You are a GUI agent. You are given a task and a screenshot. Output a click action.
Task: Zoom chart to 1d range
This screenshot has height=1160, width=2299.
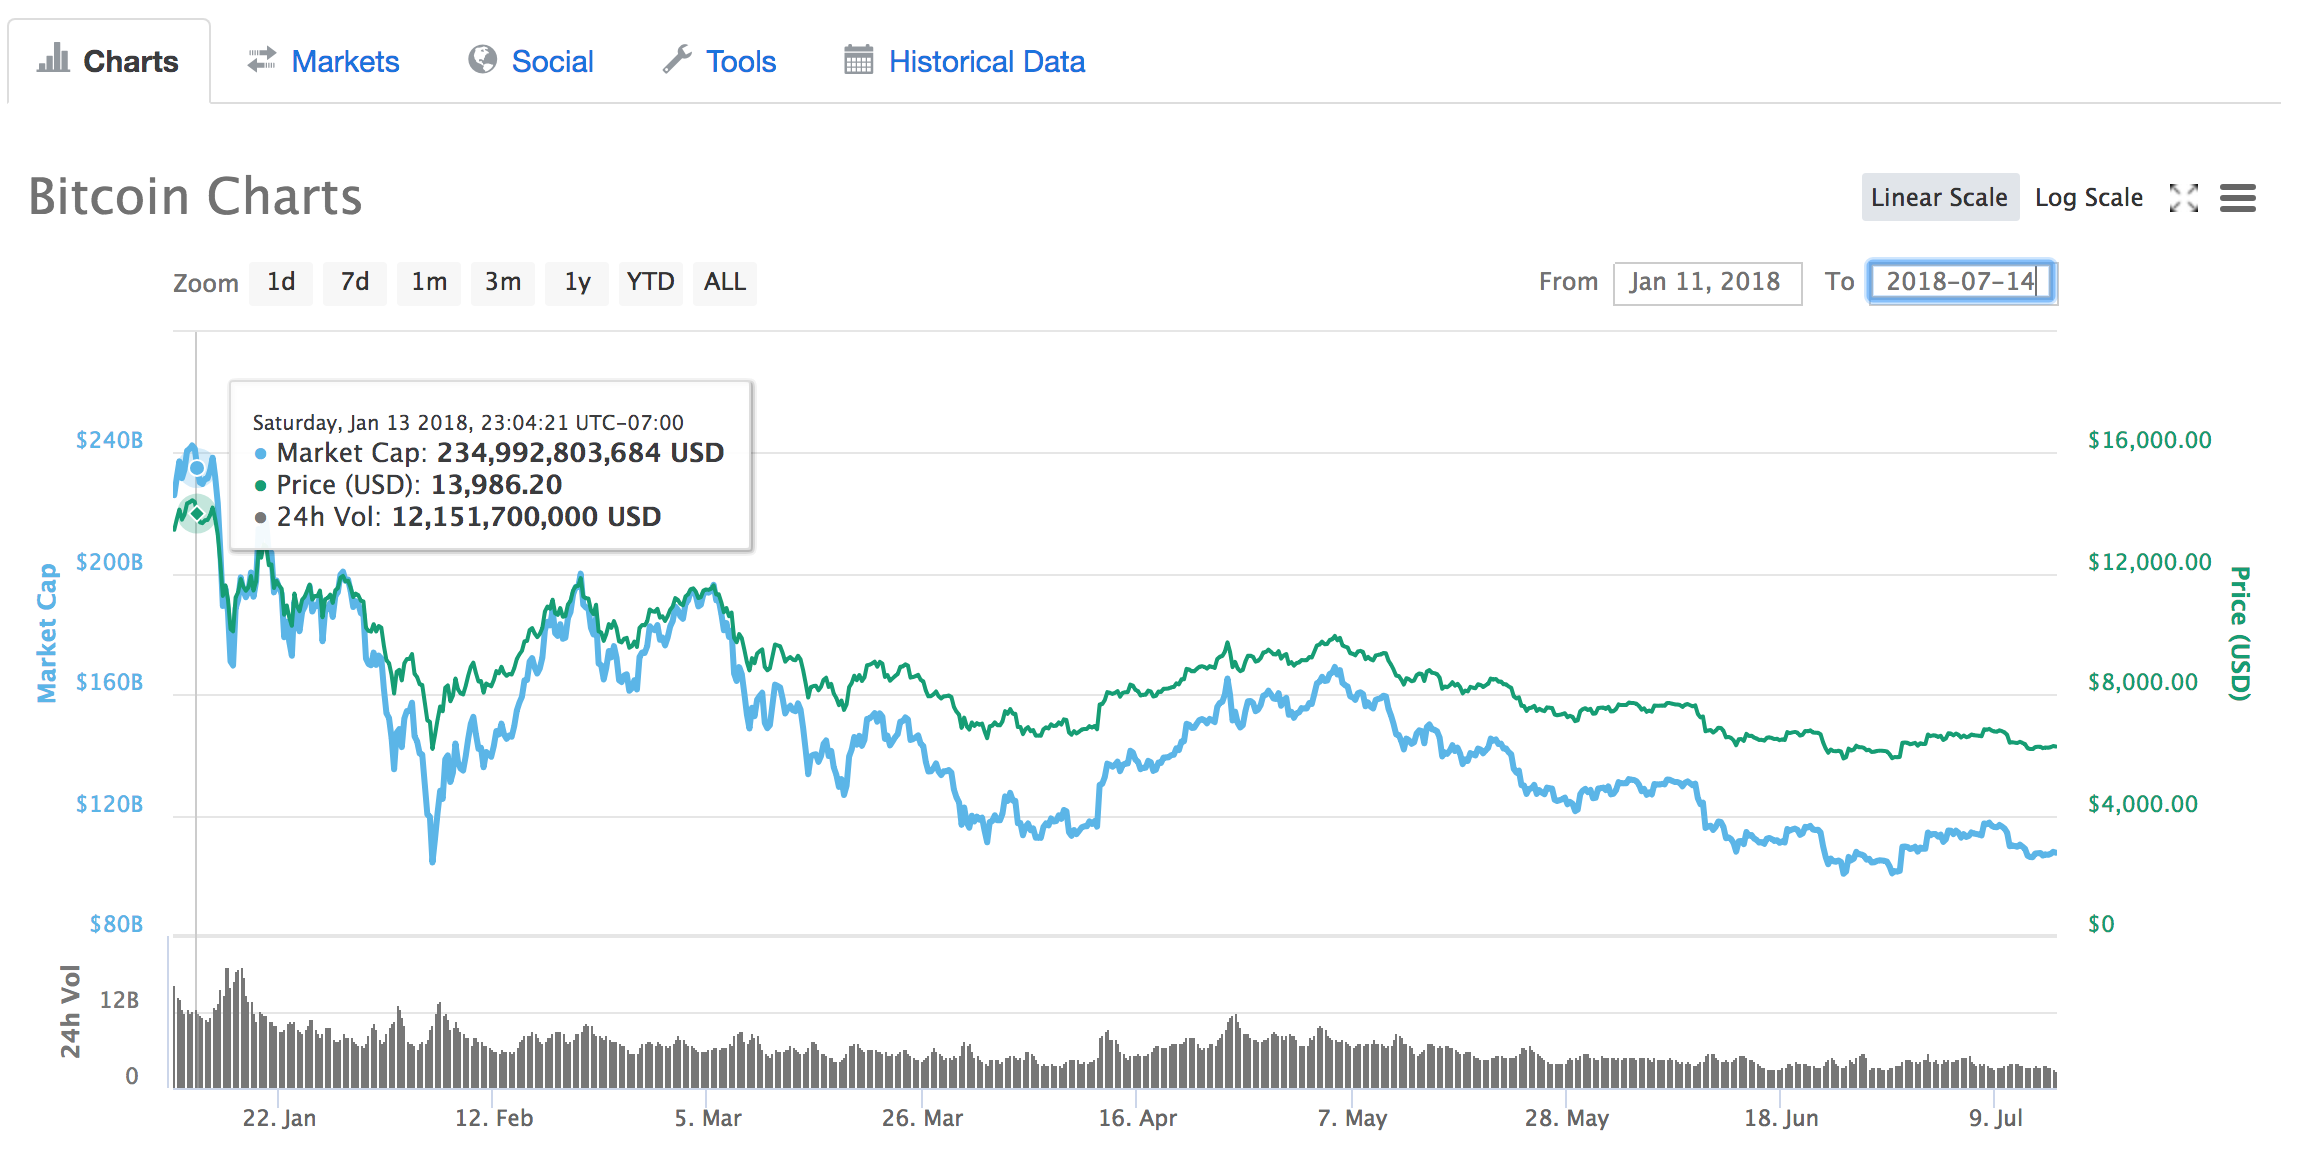pos(281,282)
